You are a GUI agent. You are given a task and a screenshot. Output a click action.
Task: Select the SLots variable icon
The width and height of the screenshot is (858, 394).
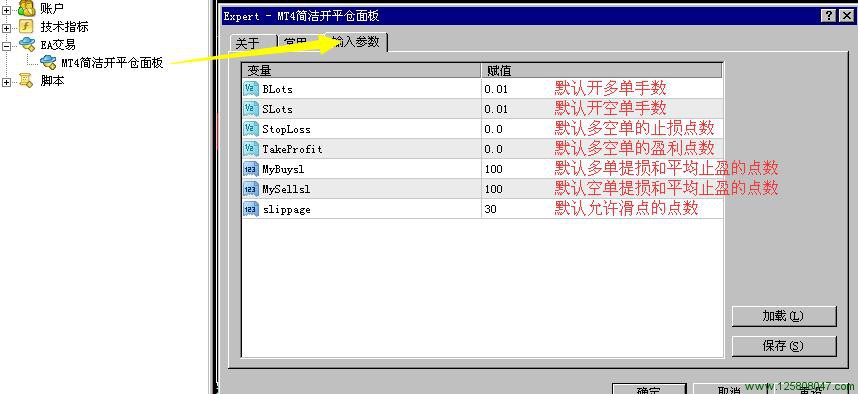pos(251,109)
